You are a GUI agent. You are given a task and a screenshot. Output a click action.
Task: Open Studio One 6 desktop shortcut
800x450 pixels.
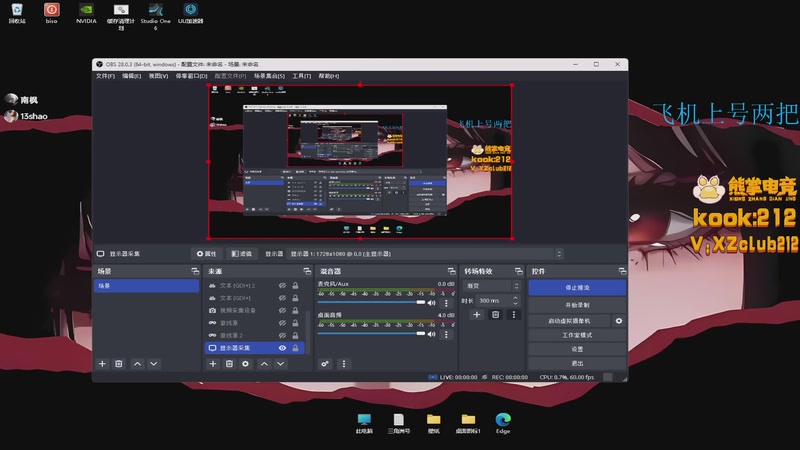(x=156, y=16)
